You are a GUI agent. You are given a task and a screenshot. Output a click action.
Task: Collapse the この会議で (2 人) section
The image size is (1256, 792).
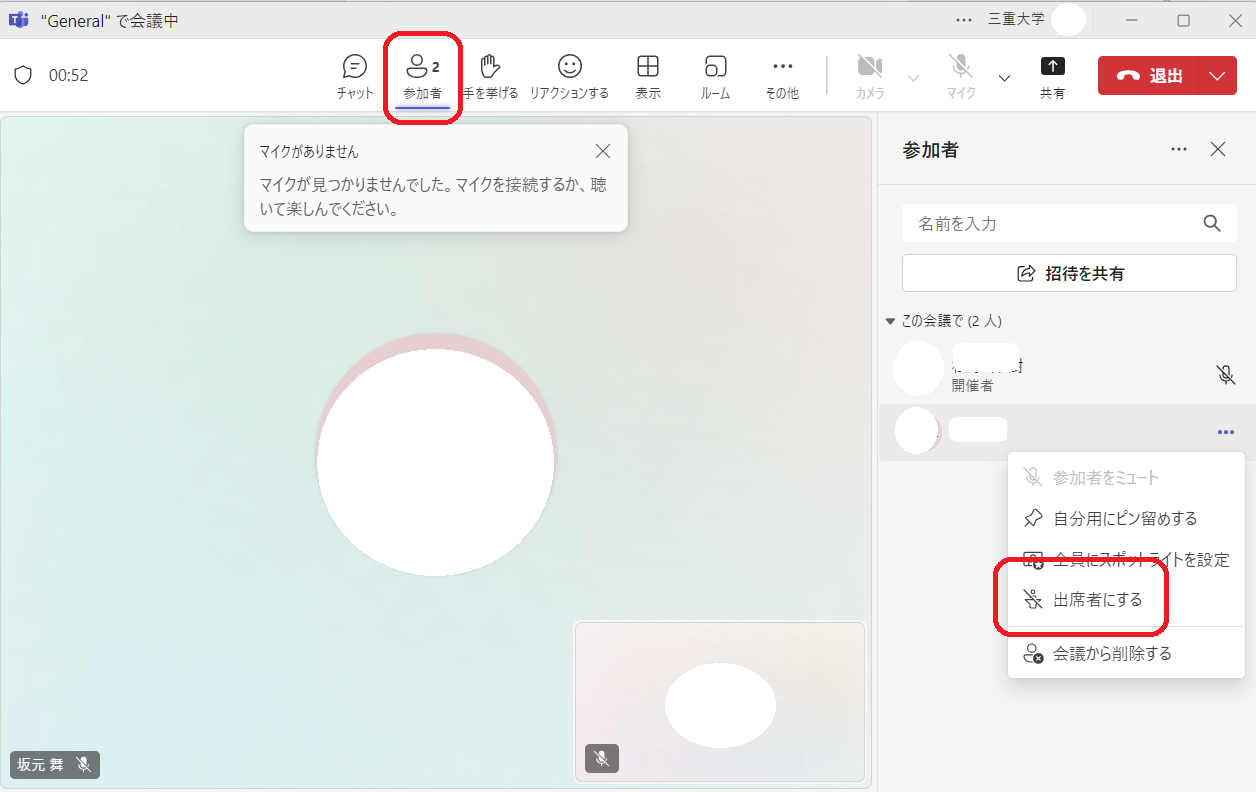[x=943, y=321]
